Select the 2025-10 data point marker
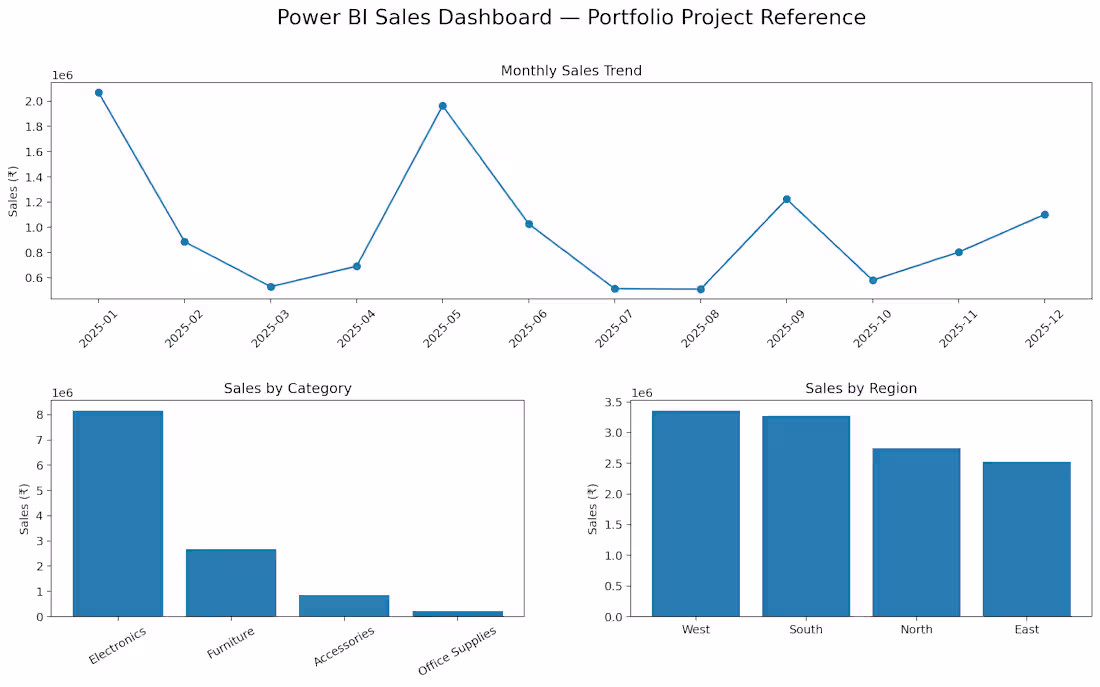Screen dimensions: 1100x687 tap(873, 280)
